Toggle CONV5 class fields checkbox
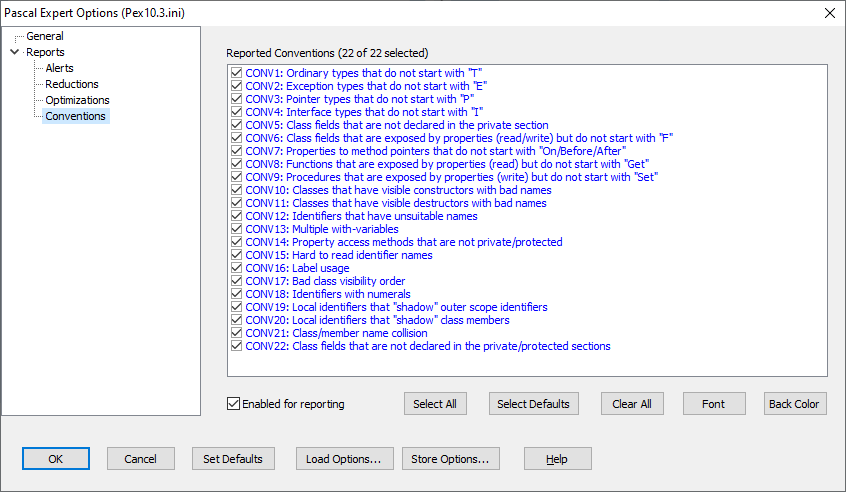This screenshot has width=846, height=492. 236,125
